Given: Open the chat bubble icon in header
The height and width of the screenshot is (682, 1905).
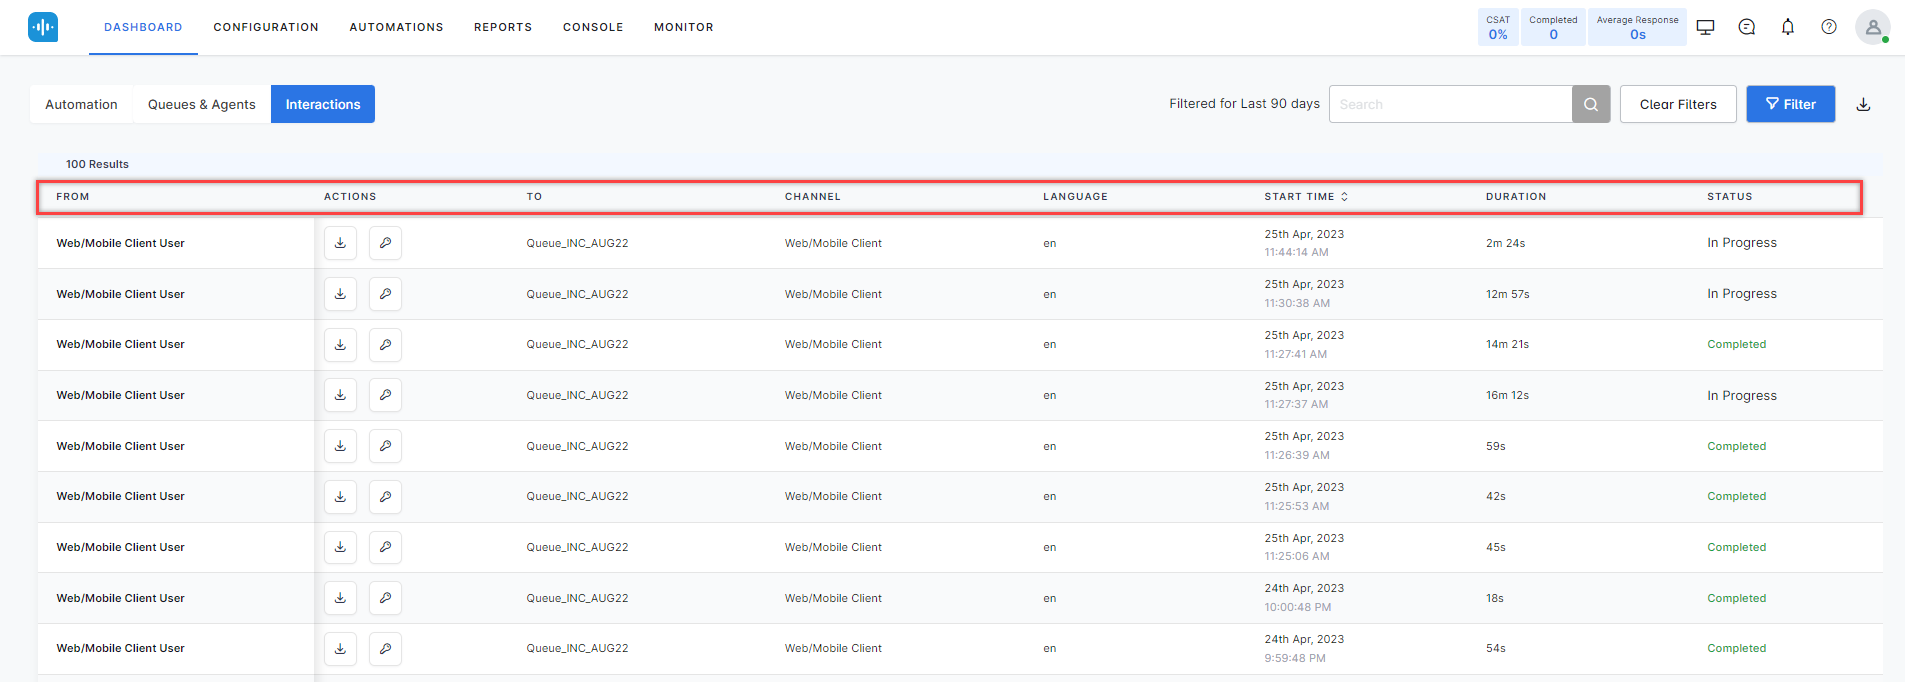Looking at the screenshot, I should pyautogui.click(x=1746, y=27).
